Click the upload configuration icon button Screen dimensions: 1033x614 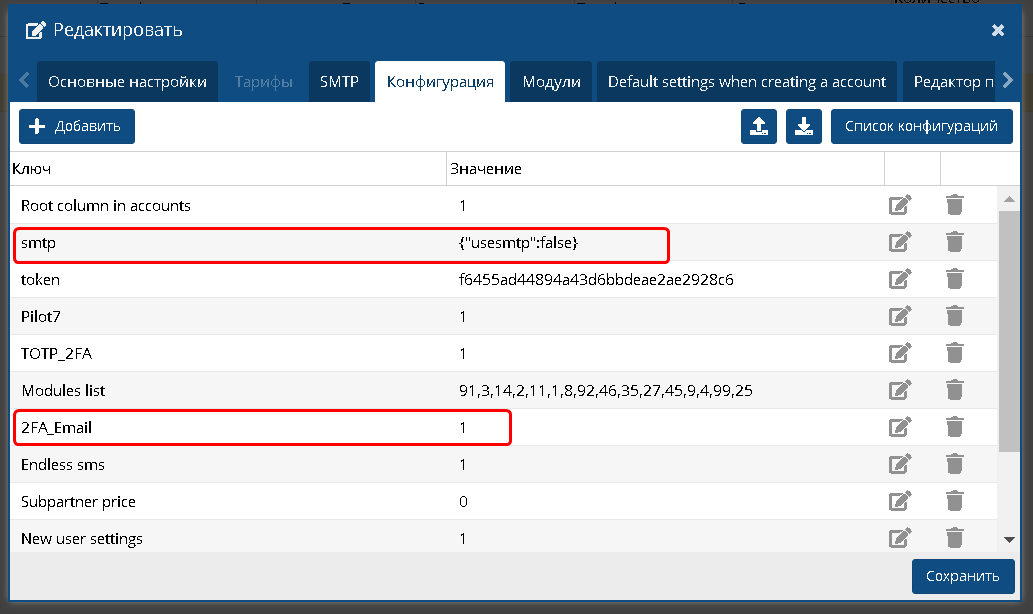(x=759, y=126)
